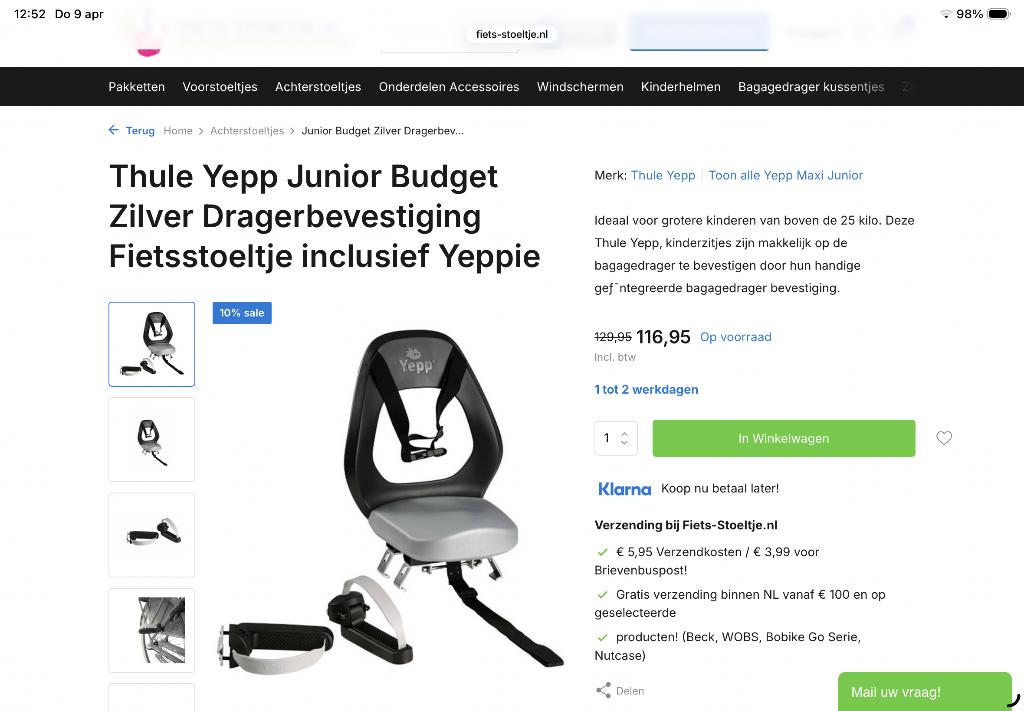Open the Voorstoeltjes menu item

tap(220, 87)
